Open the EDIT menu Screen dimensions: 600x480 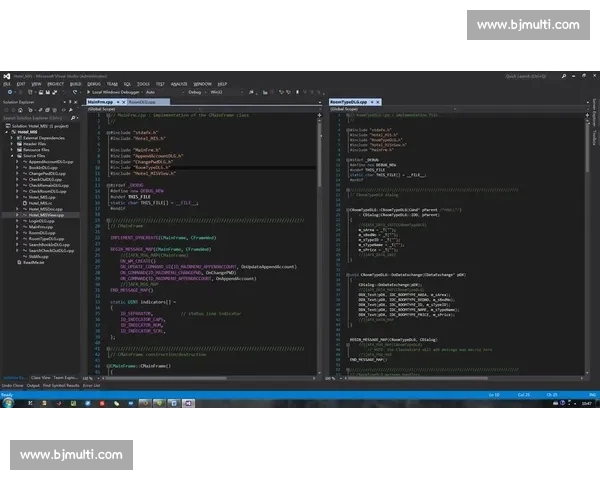[21, 84]
